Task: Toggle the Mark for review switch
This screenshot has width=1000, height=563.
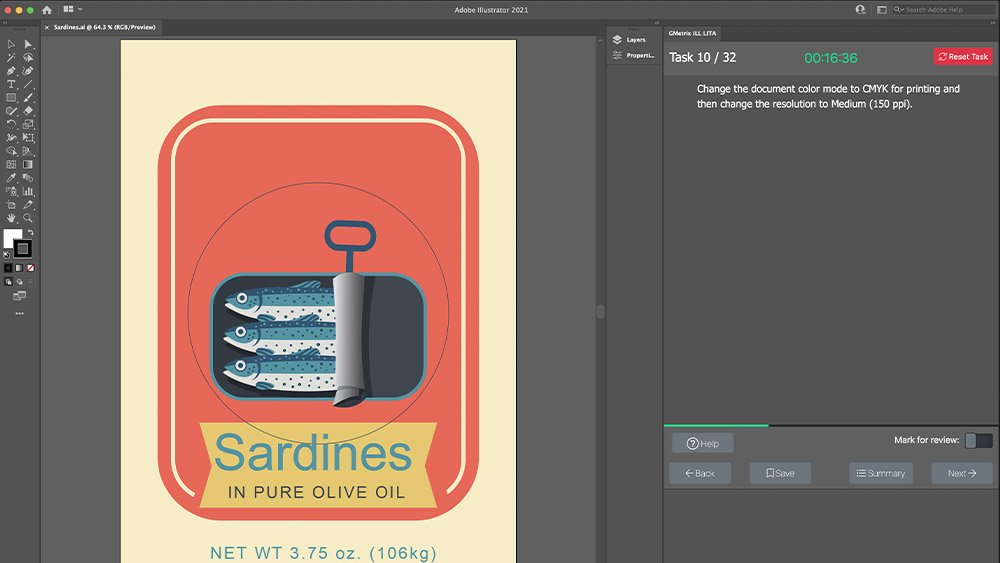Action: click(978, 440)
